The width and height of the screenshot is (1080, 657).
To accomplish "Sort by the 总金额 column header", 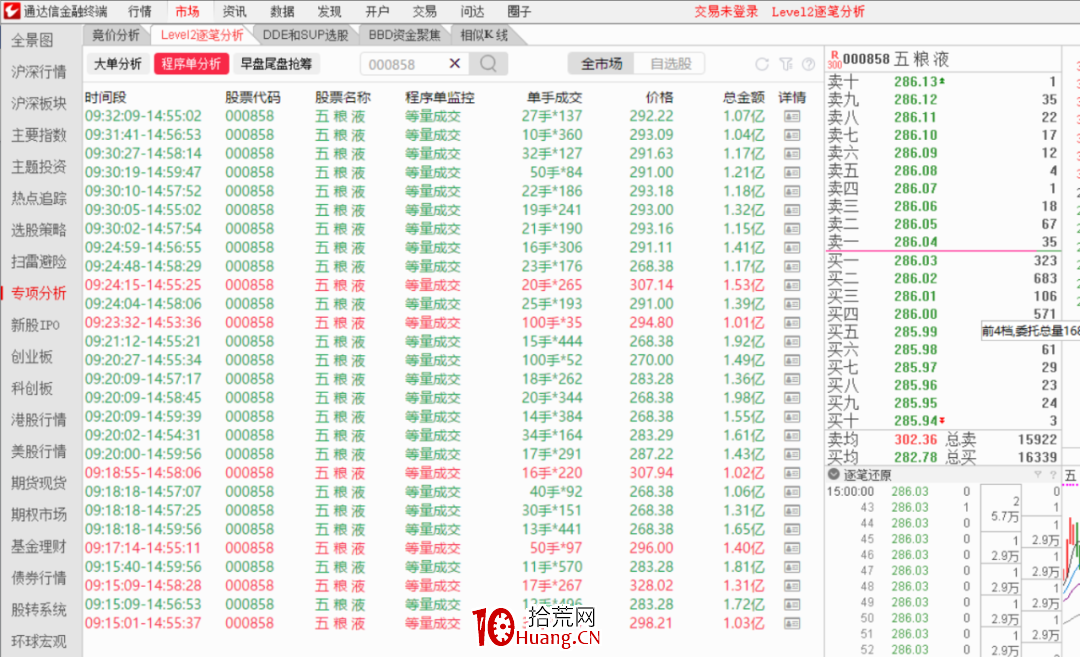I will tap(743, 98).
